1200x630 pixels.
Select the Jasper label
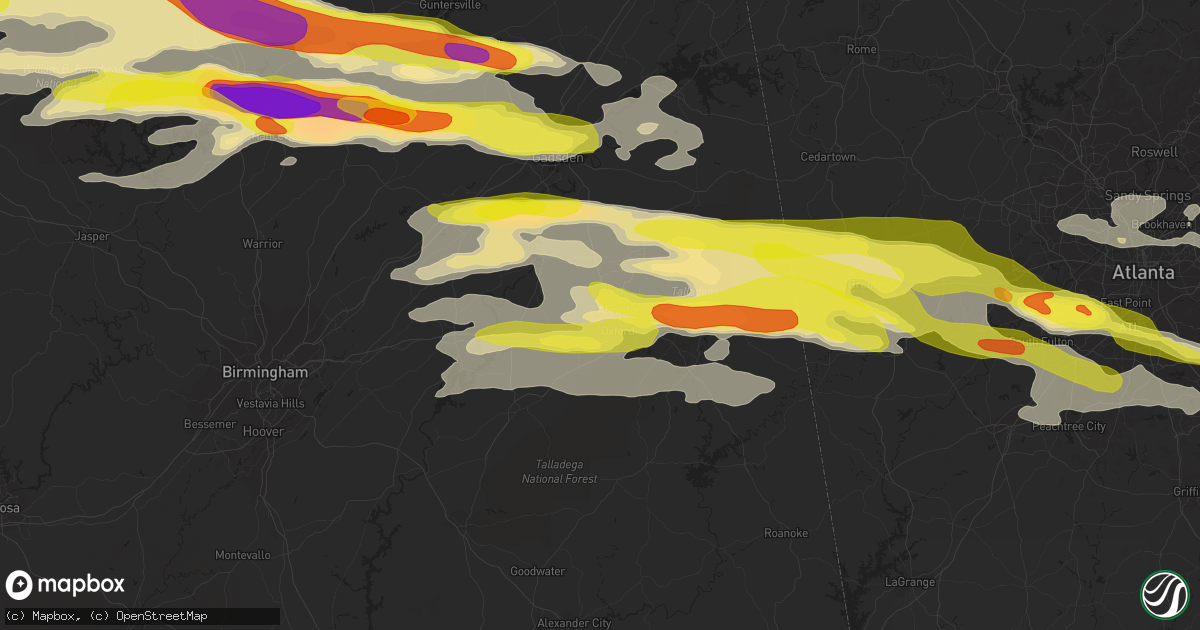pyautogui.click(x=92, y=237)
